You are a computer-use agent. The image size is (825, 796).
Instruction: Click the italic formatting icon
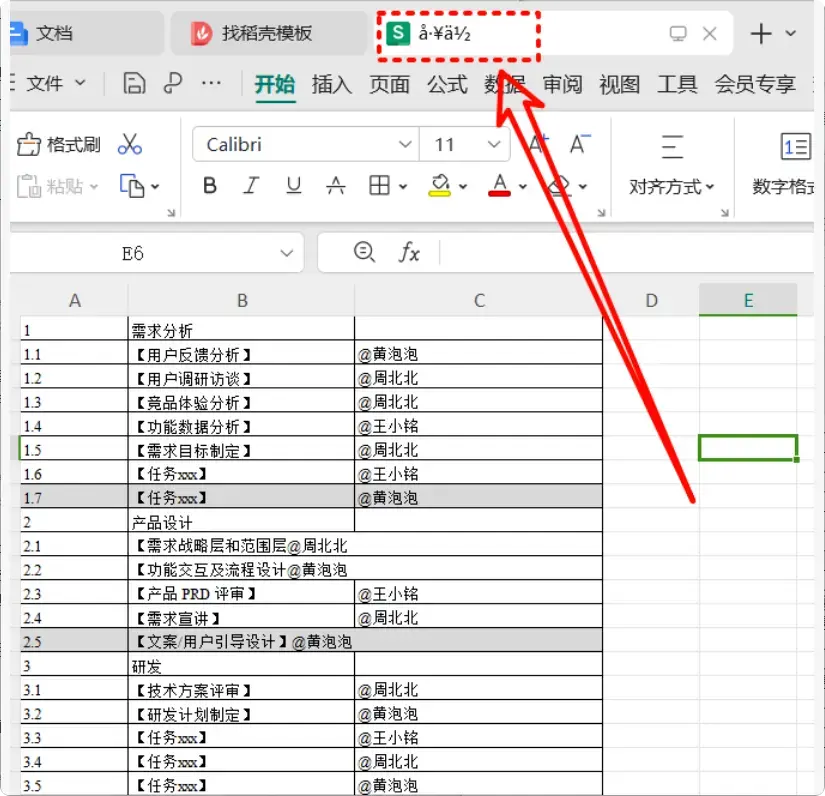tap(248, 186)
